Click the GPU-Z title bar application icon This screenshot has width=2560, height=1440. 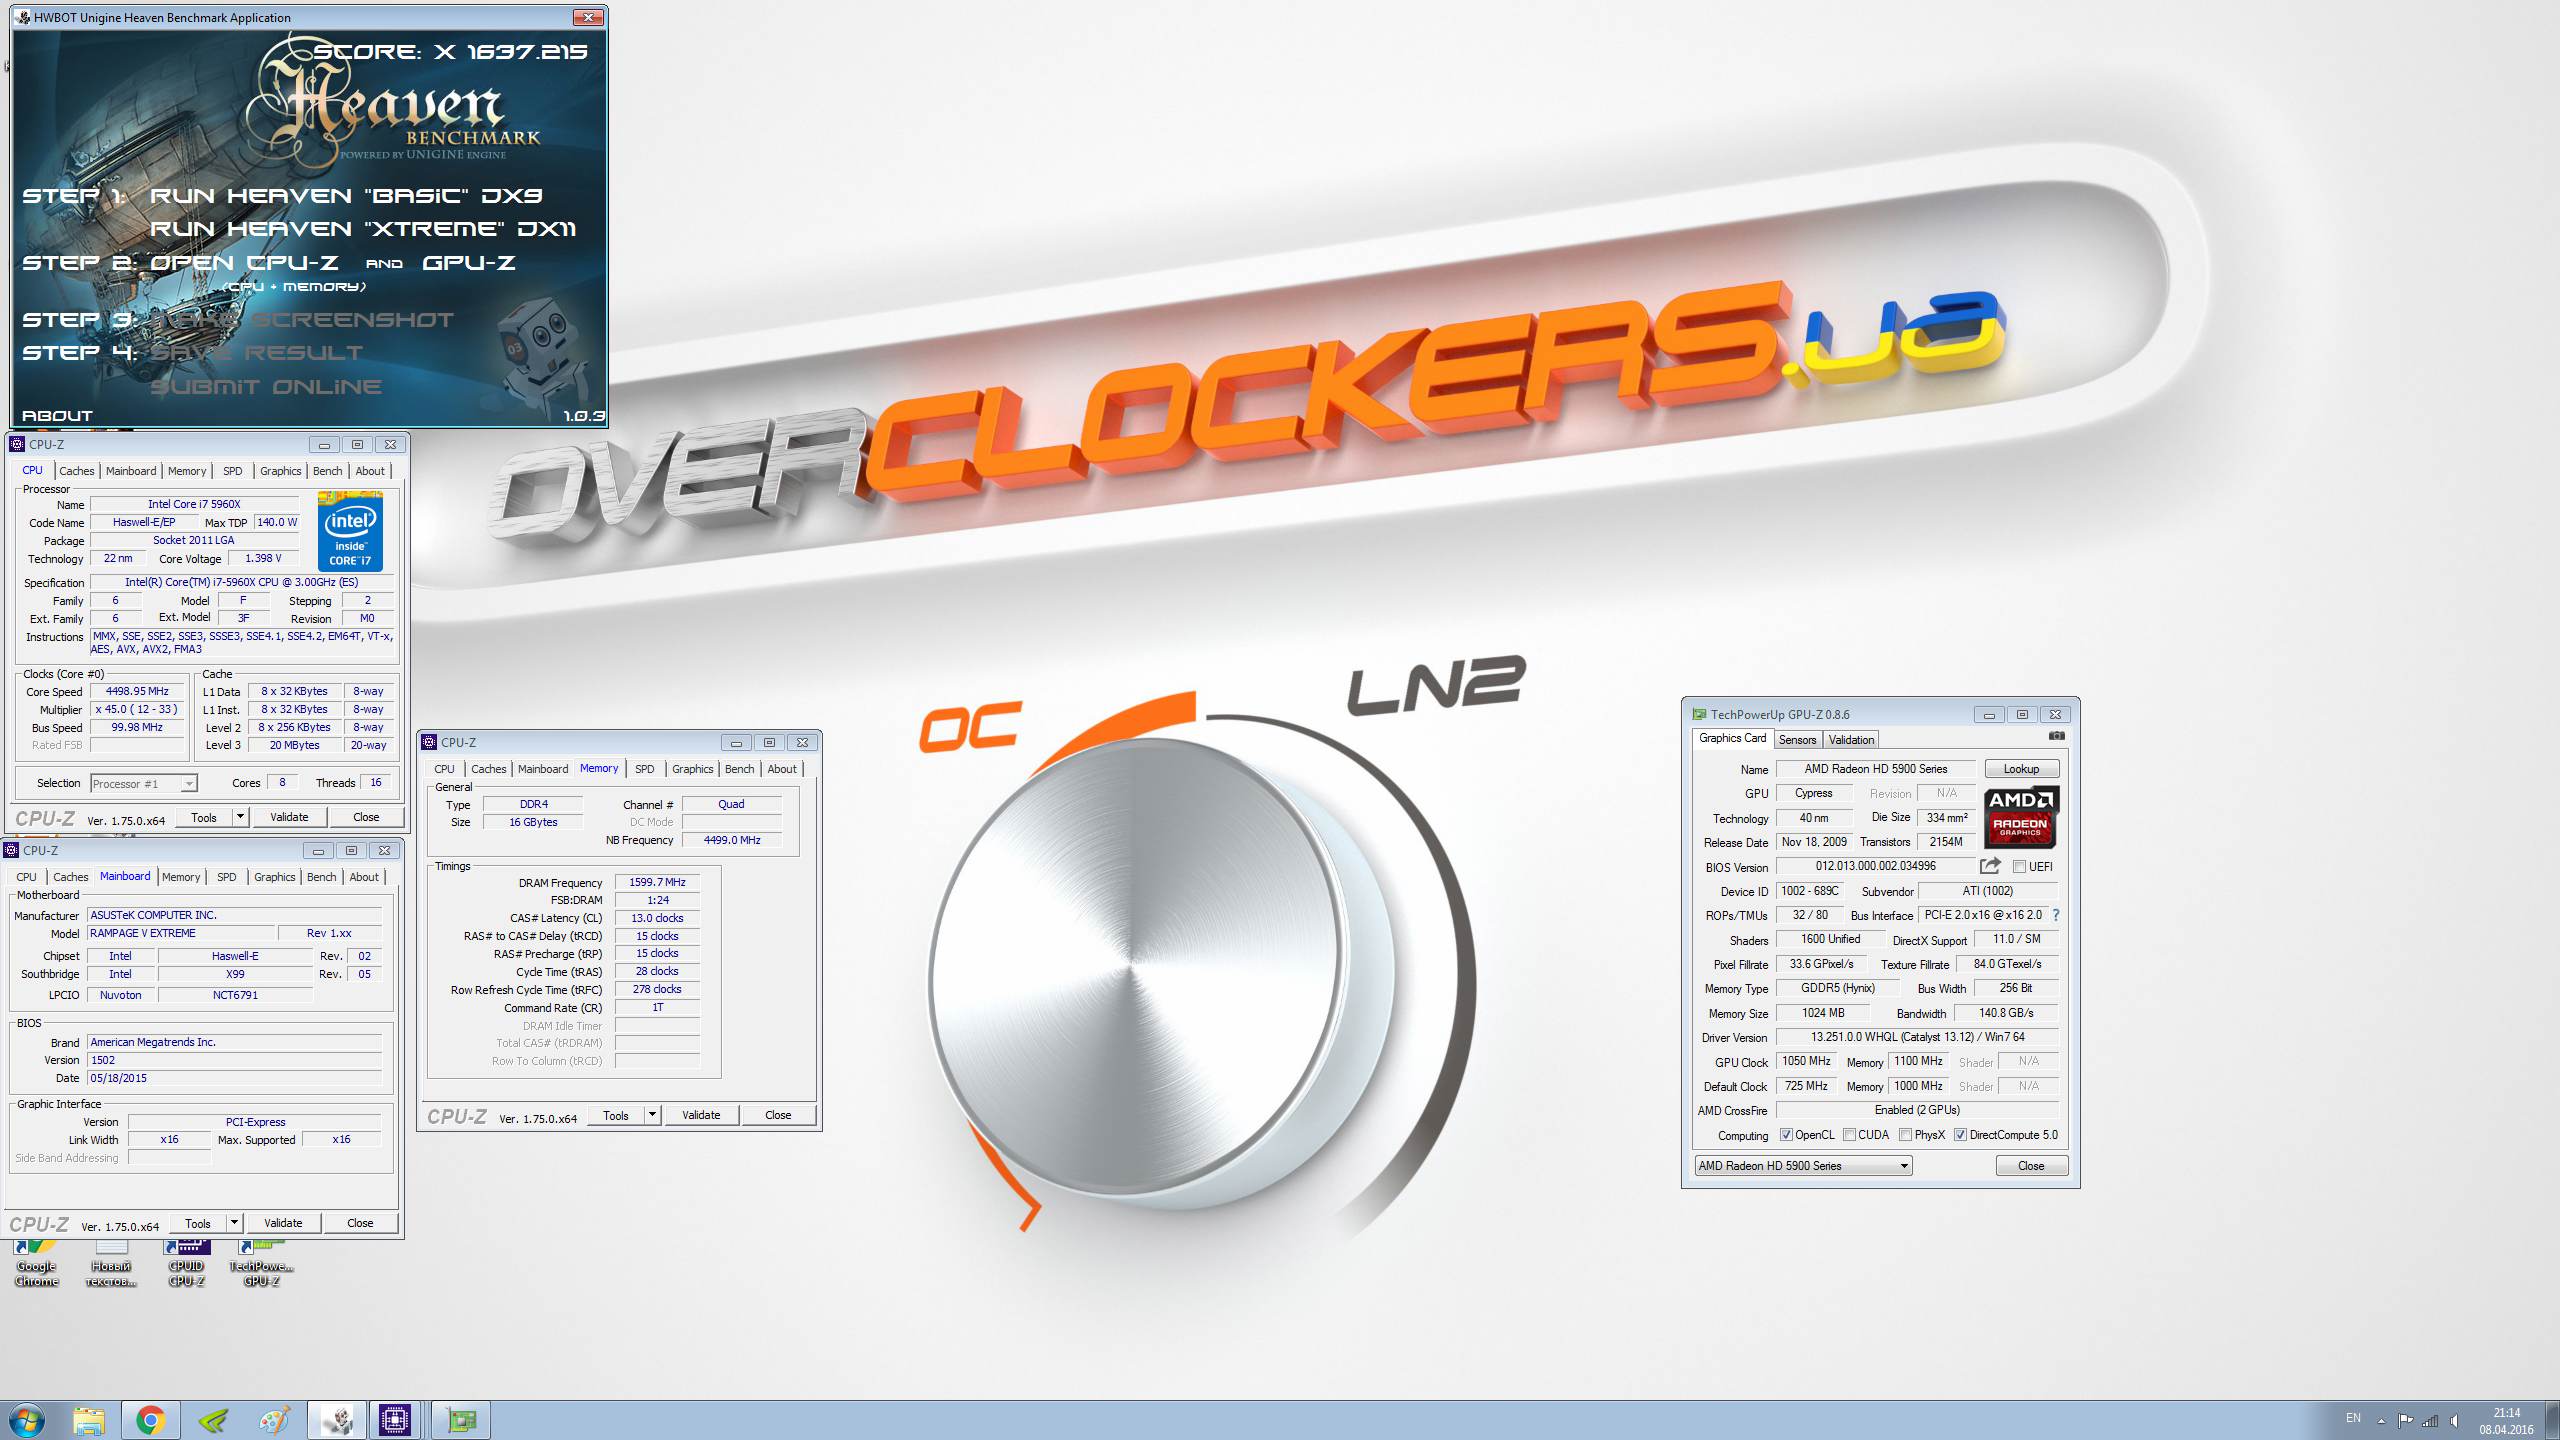(1699, 714)
